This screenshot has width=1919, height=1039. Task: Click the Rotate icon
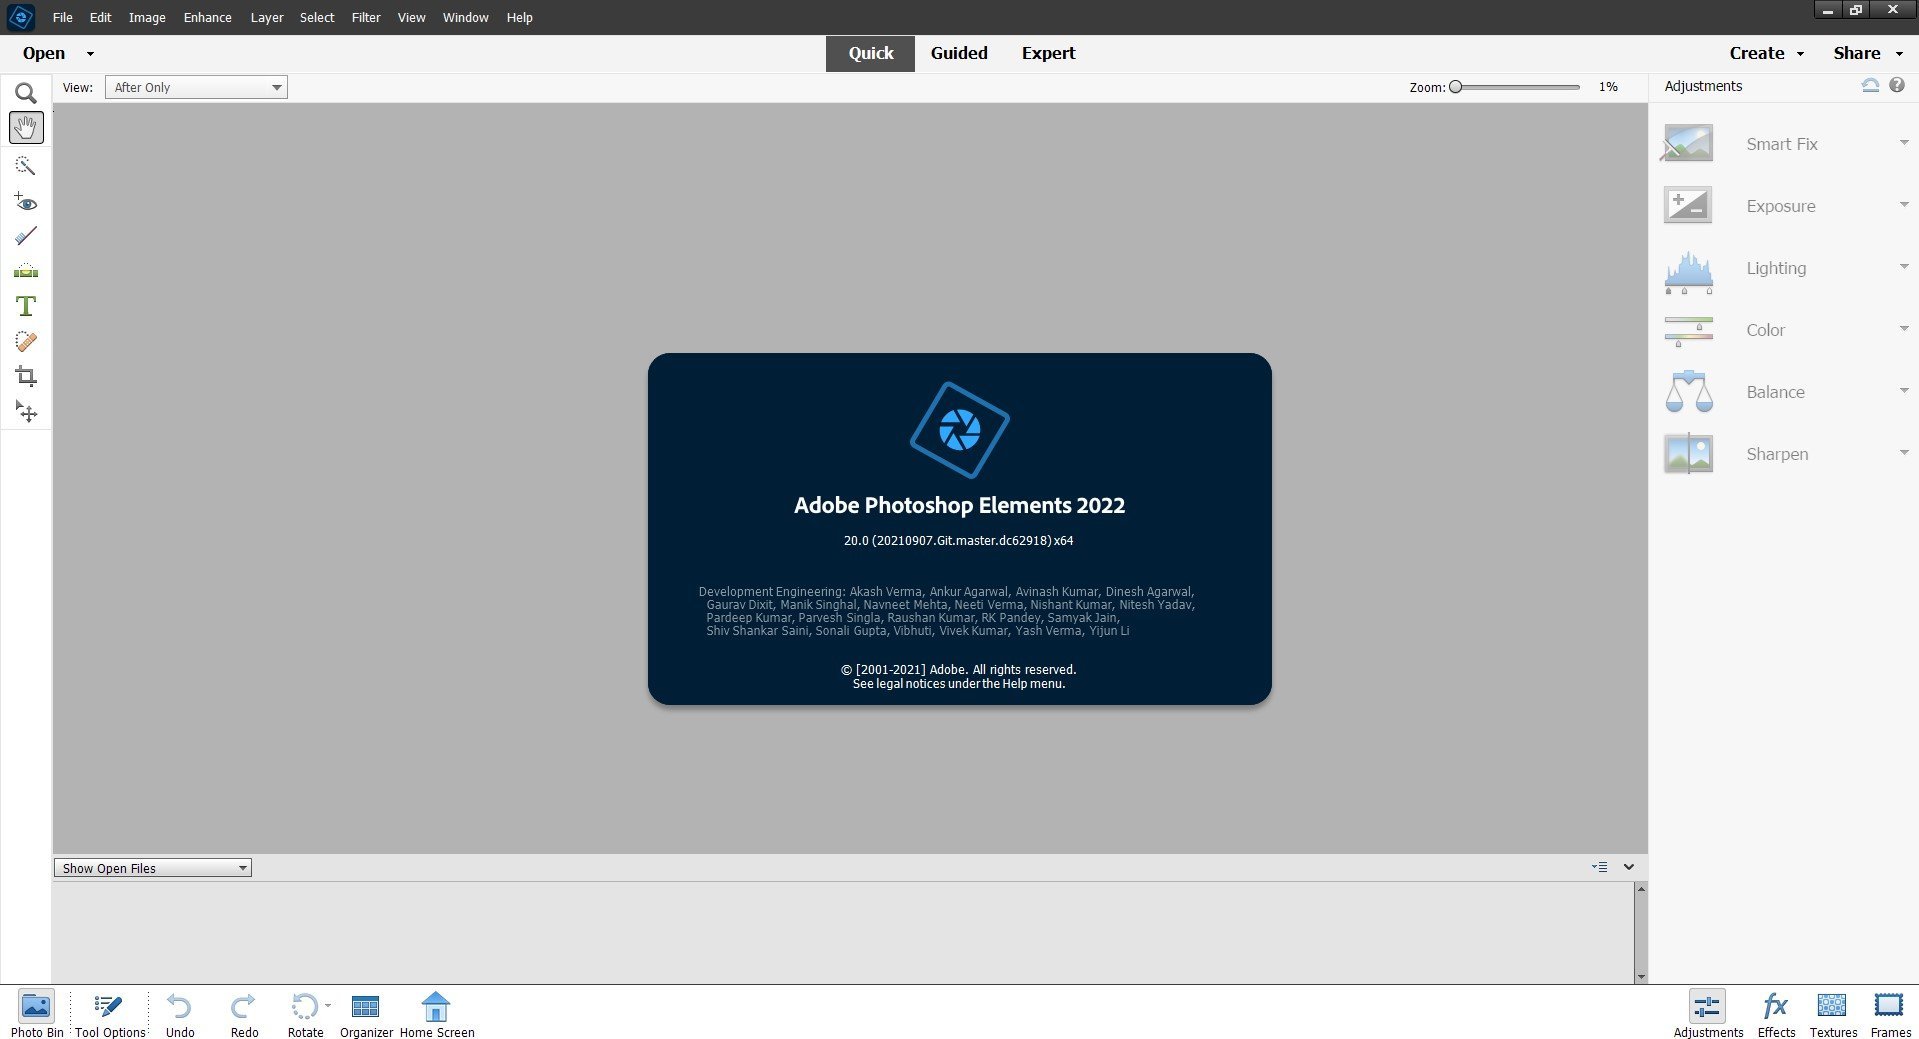pyautogui.click(x=304, y=1006)
